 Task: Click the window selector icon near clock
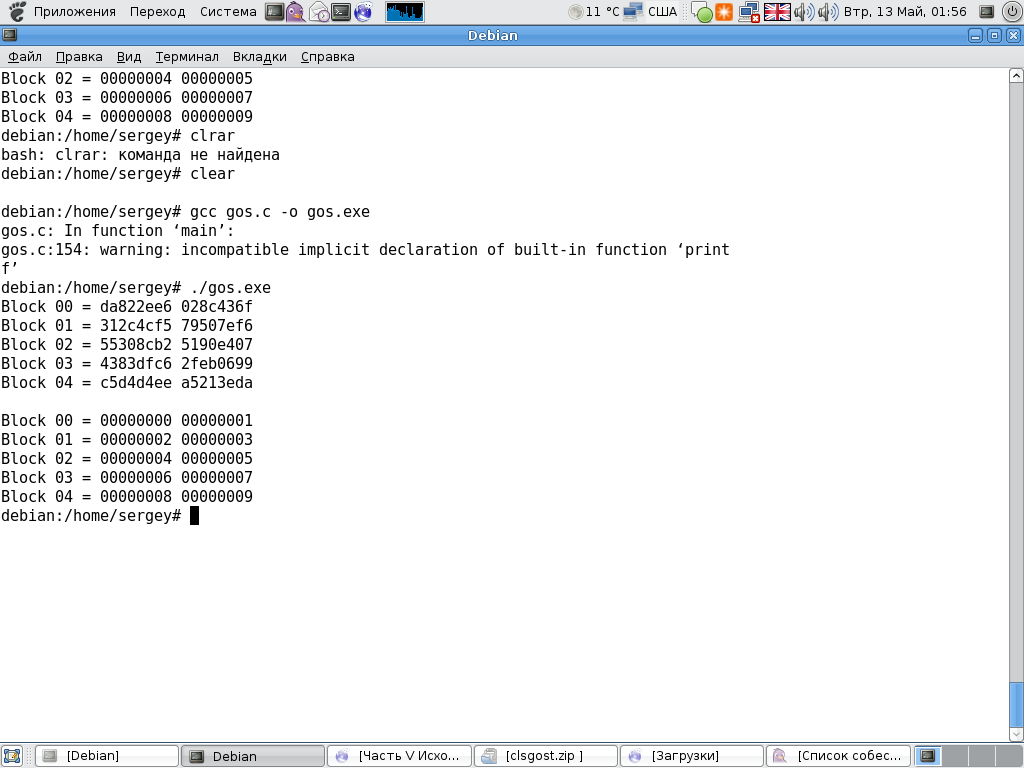987,12
